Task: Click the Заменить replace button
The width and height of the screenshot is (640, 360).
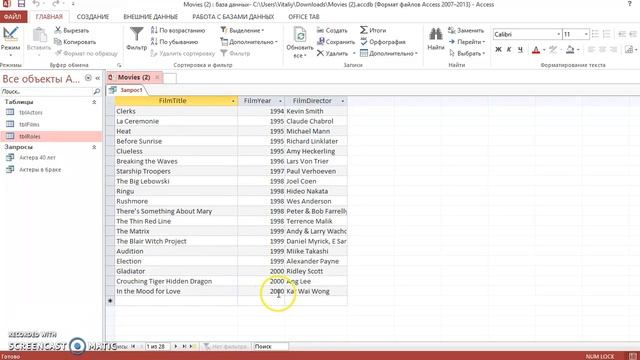Action: click(x=466, y=30)
